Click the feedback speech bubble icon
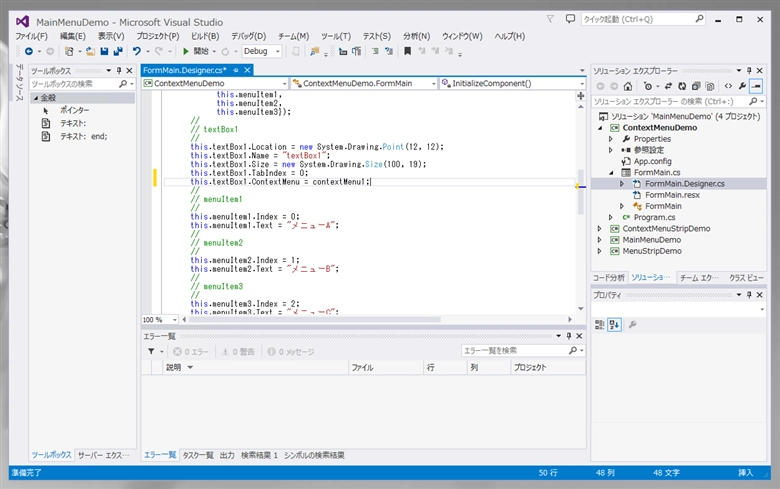 570,19
